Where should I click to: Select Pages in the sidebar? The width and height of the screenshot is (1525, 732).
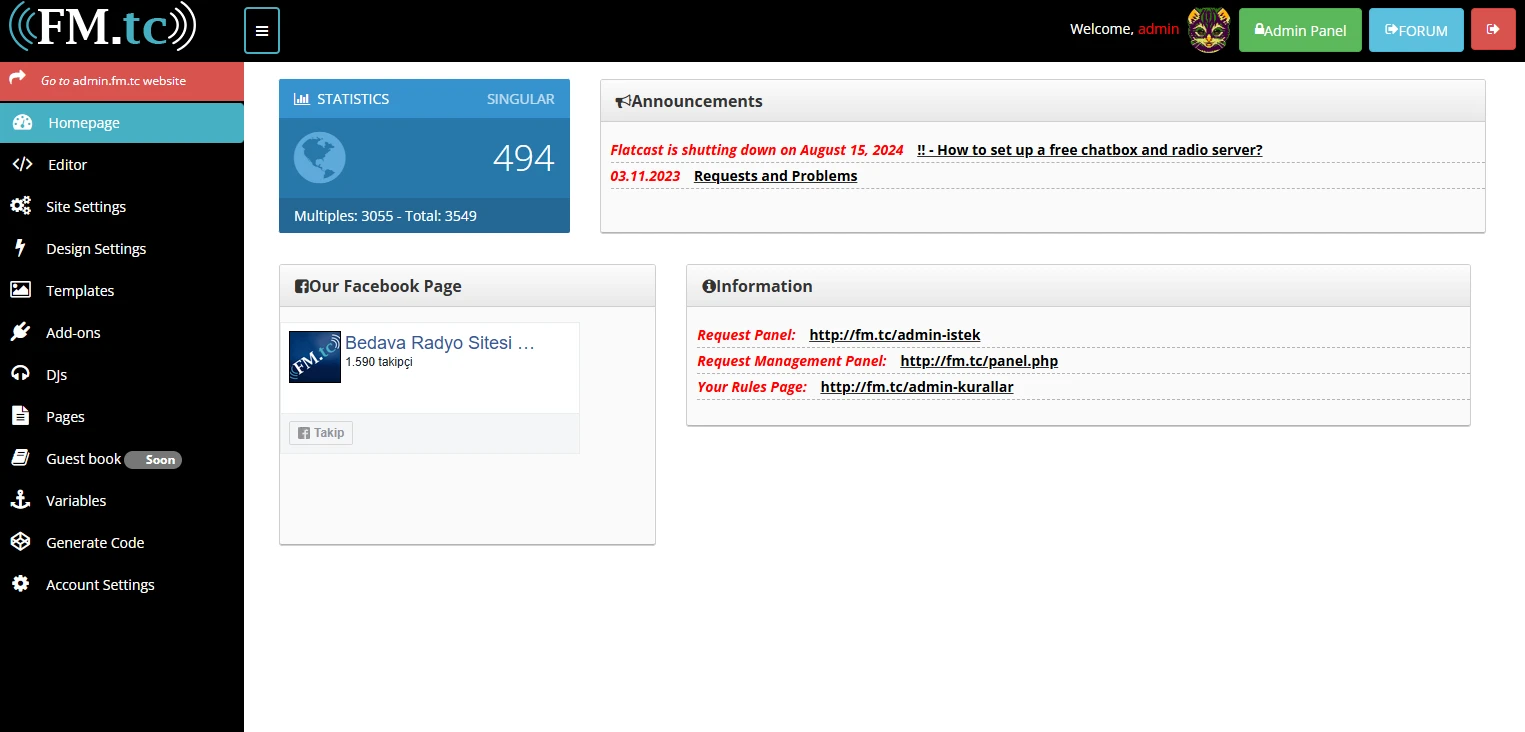pyautogui.click(x=65, y=417)
